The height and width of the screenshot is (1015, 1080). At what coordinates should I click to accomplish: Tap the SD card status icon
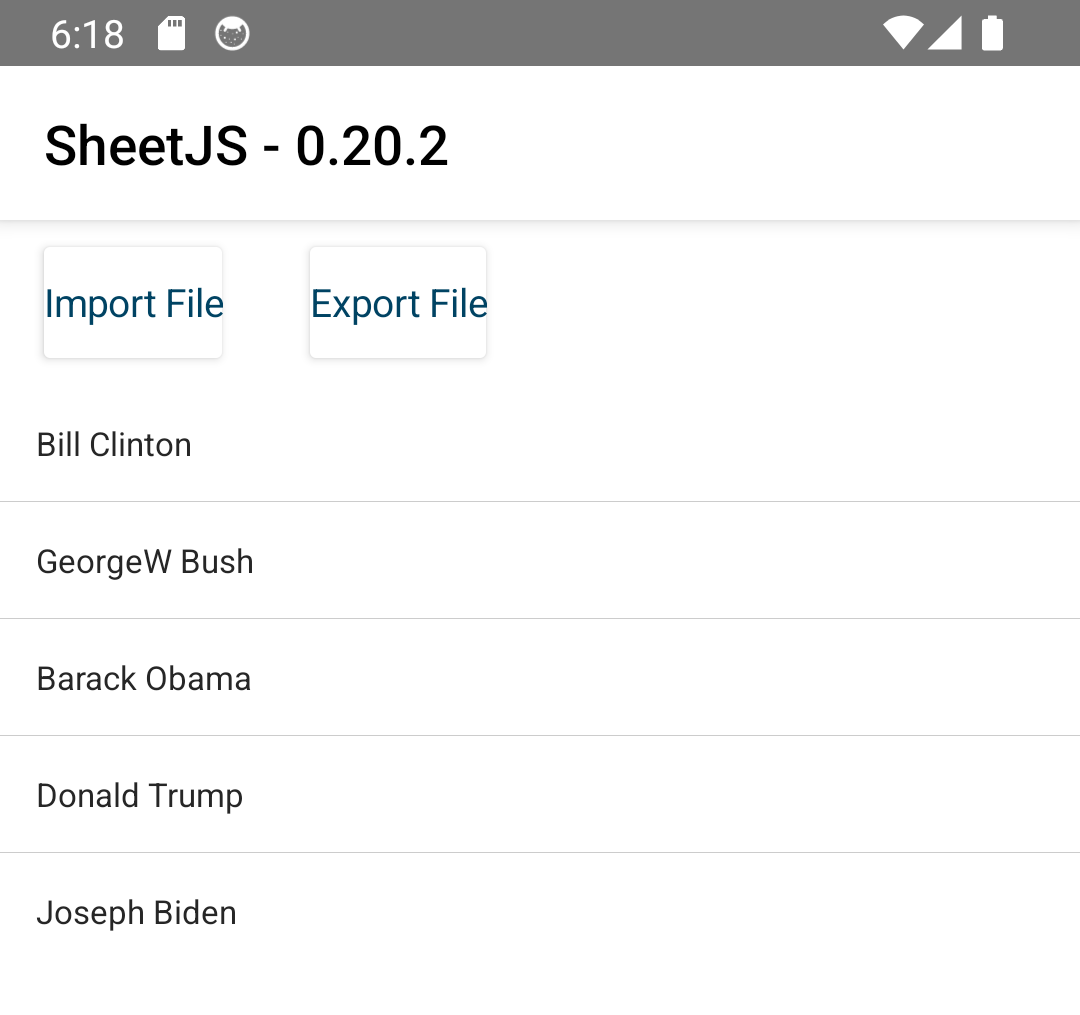(x=172, y=34)
